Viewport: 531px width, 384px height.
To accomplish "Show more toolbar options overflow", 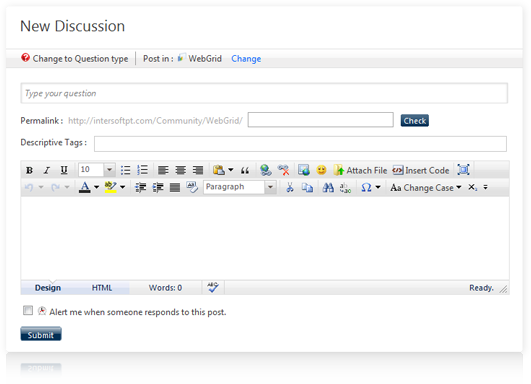I will 485,187.
